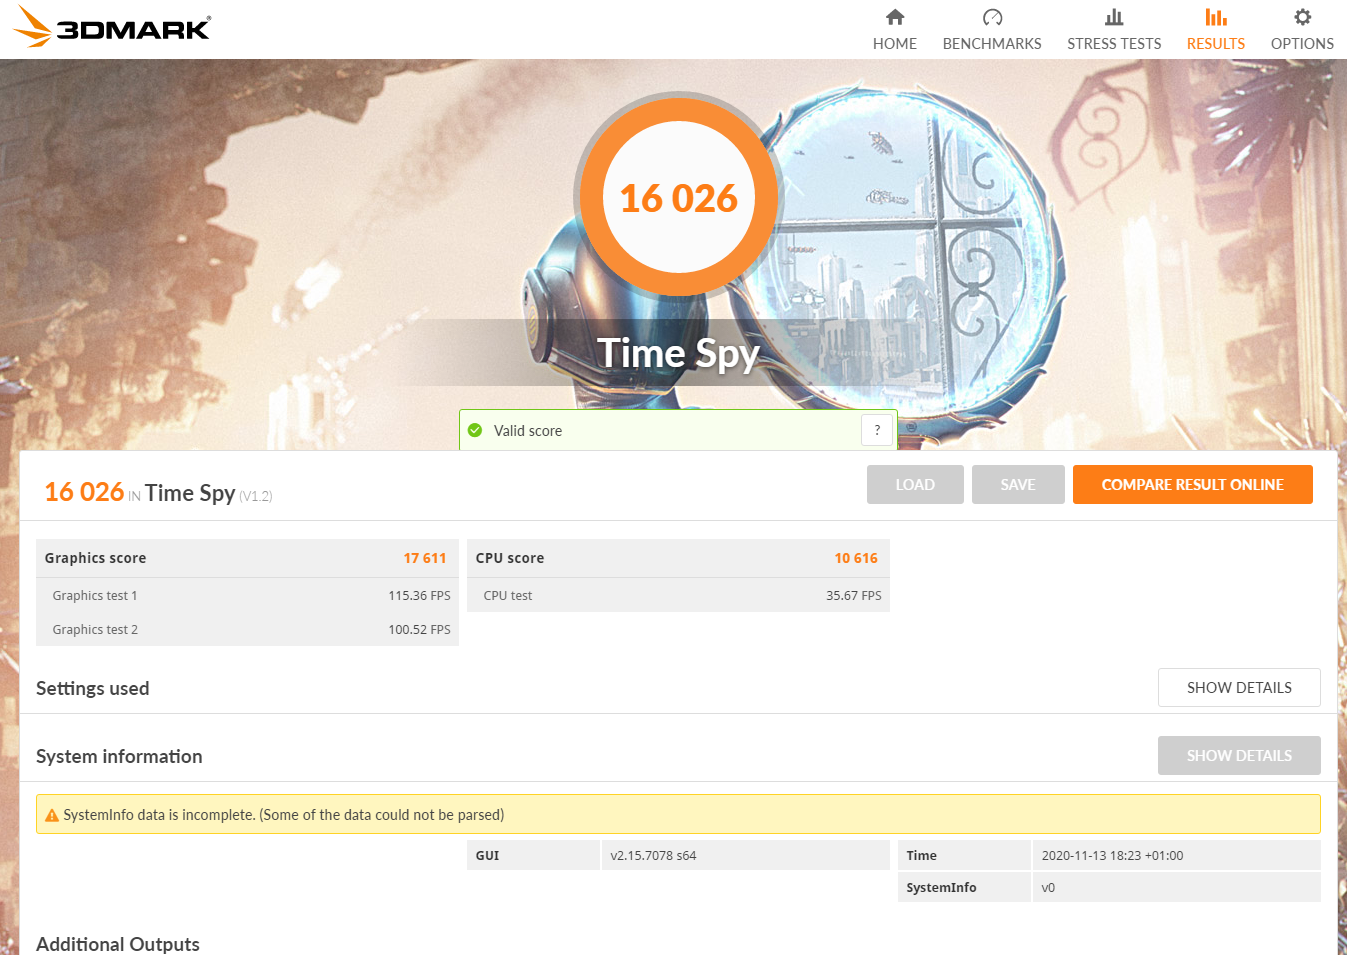Viewport: 1347px width, 955px height.
Task: Show details for System information
Action: click(1239, 756)
